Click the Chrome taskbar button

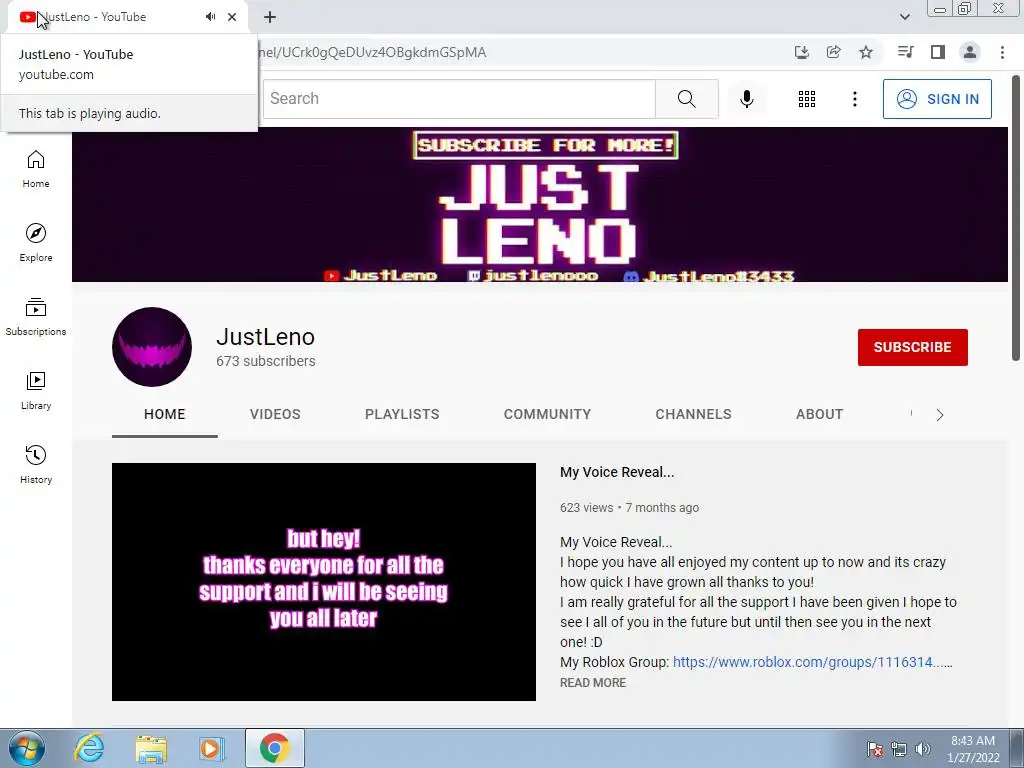coord(274,748)
